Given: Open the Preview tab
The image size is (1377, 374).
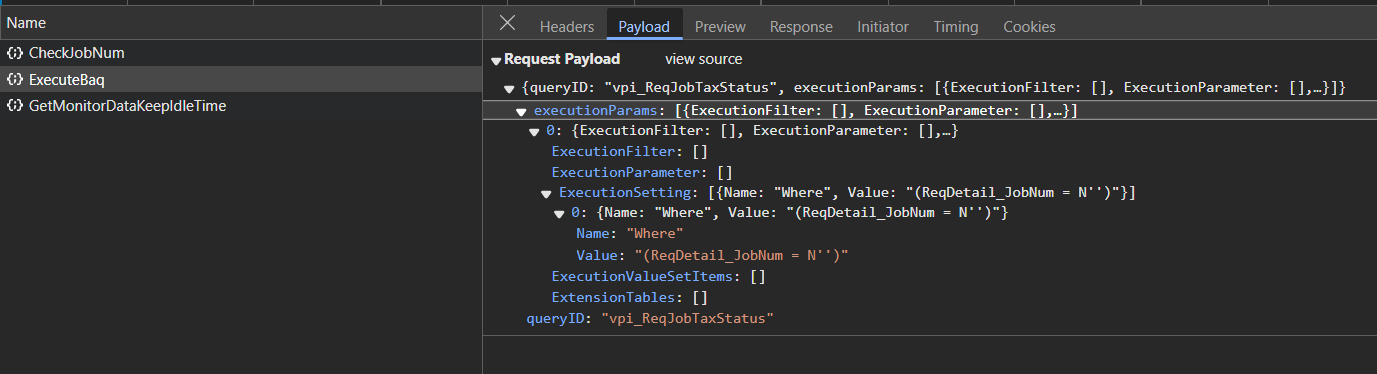Looking at the screenshot, I should 720,27.
